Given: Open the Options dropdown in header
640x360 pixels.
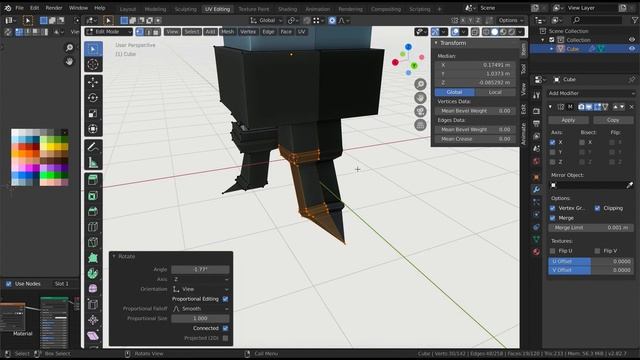Looking at the screenshot, I should (511, 20).
